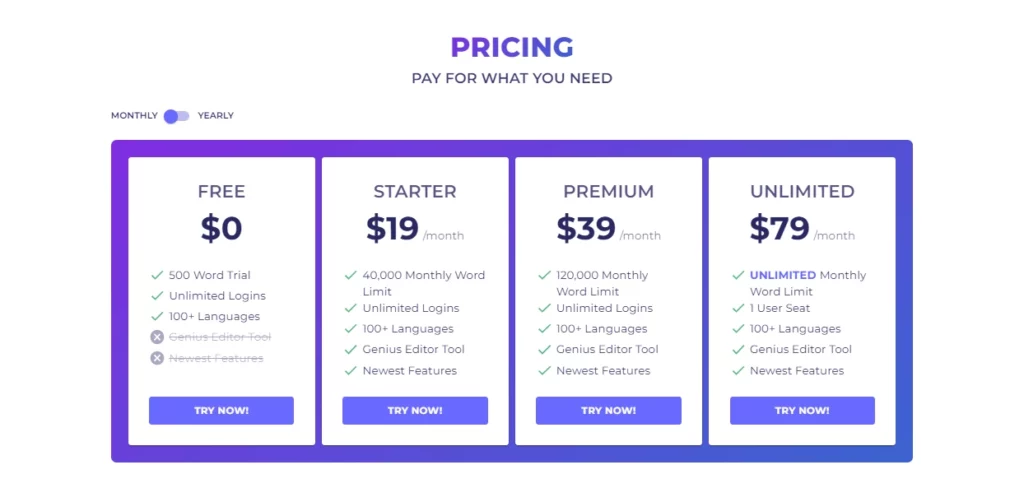1024x502 pixels.
Task: Click the checkmark beside Unlimited Logins in Free
Action: tap(157, 296)
